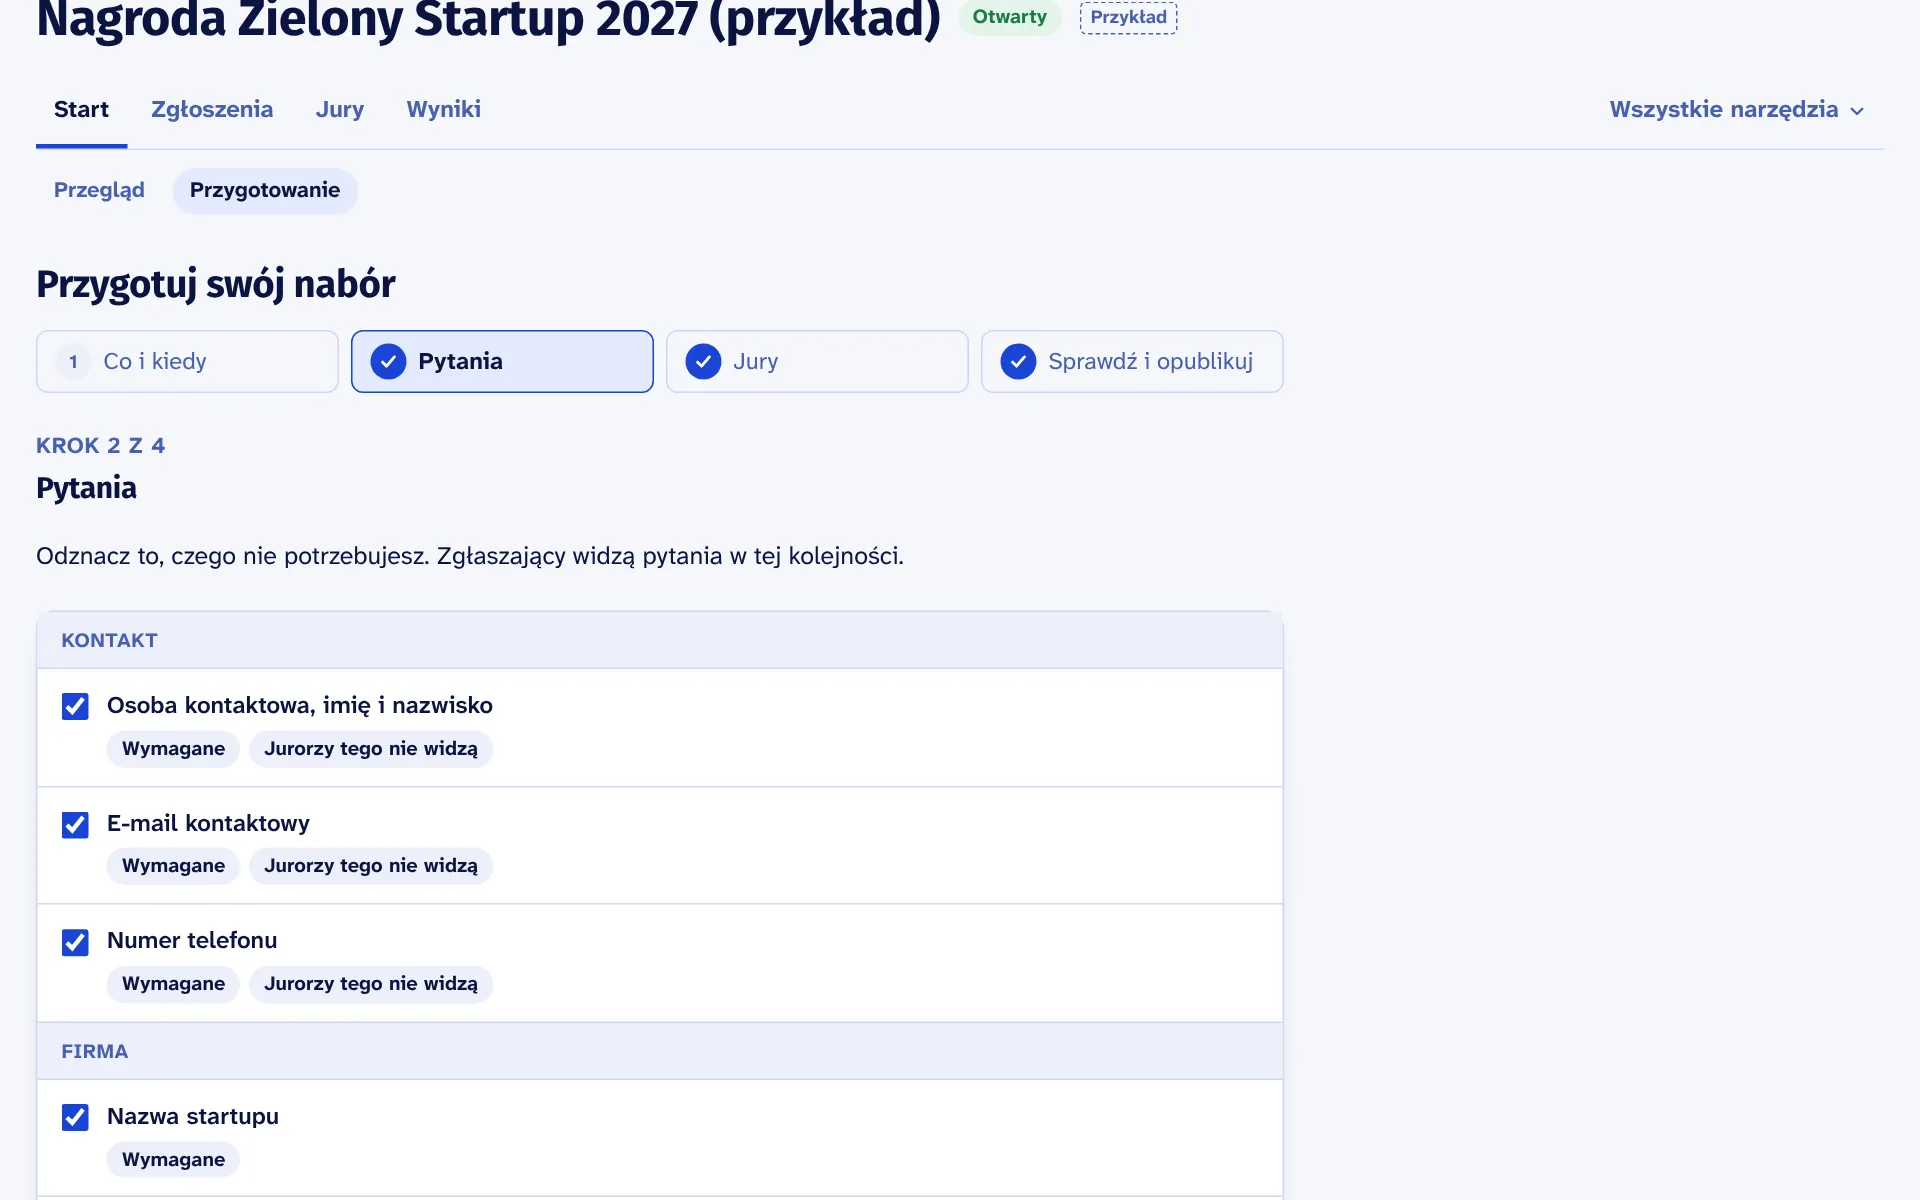Click the KONTAKT section header
Screen dimensions: 1920x1200
pyautogui.click(x=660, y=640)
